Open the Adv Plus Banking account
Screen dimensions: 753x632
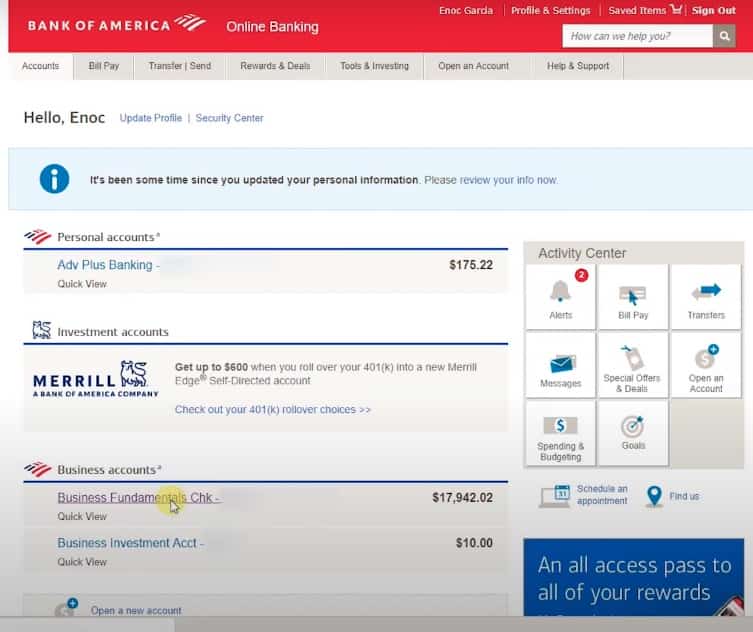pos(108,265)
